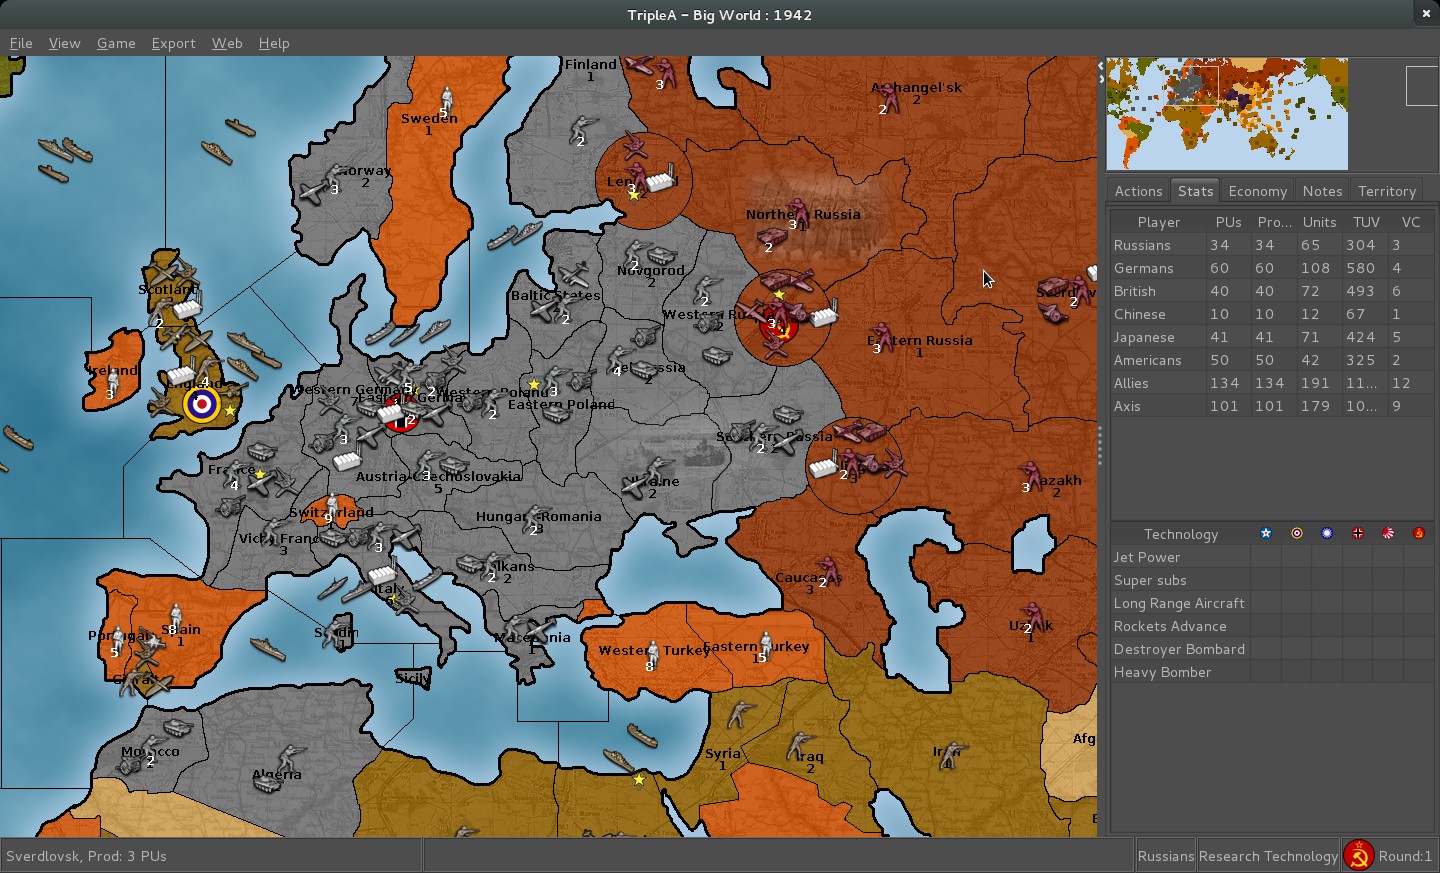
Task: Select the Japanese row in stats table
Action: [1272, 337]
